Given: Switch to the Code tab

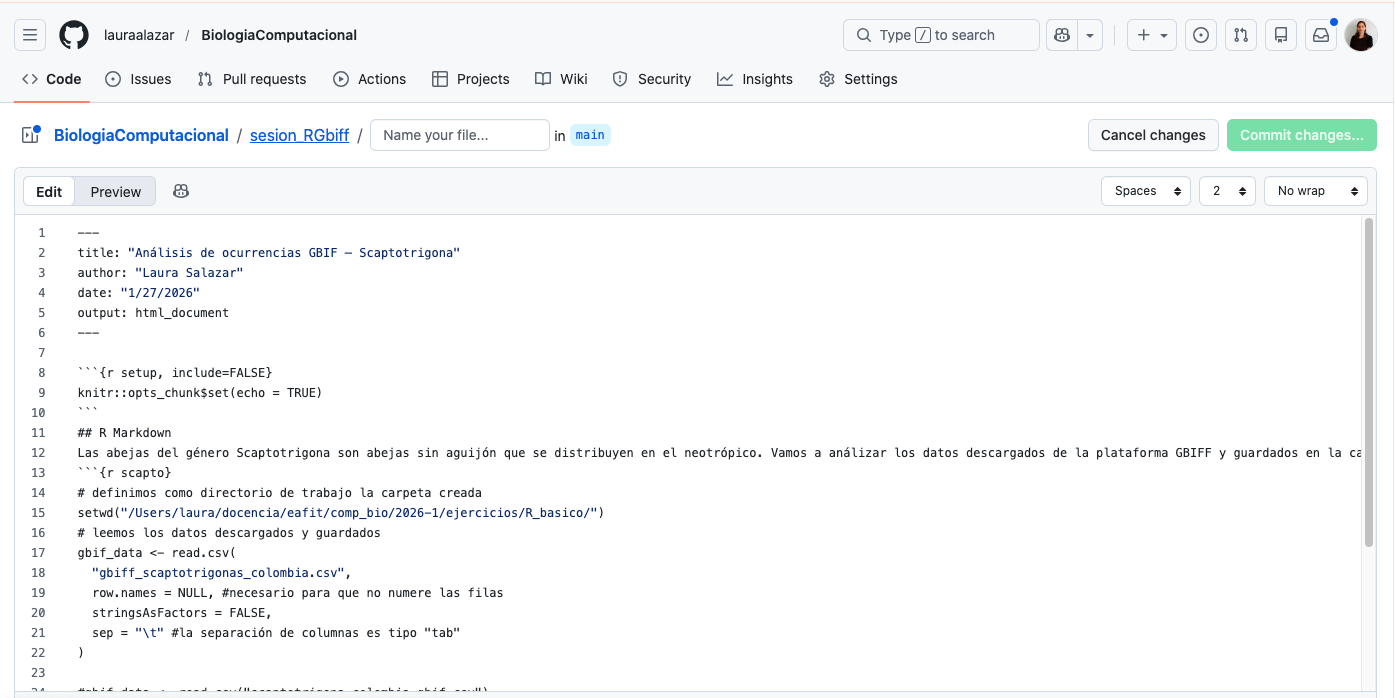Looking at the screenshot, I should [x=52, y=79].
